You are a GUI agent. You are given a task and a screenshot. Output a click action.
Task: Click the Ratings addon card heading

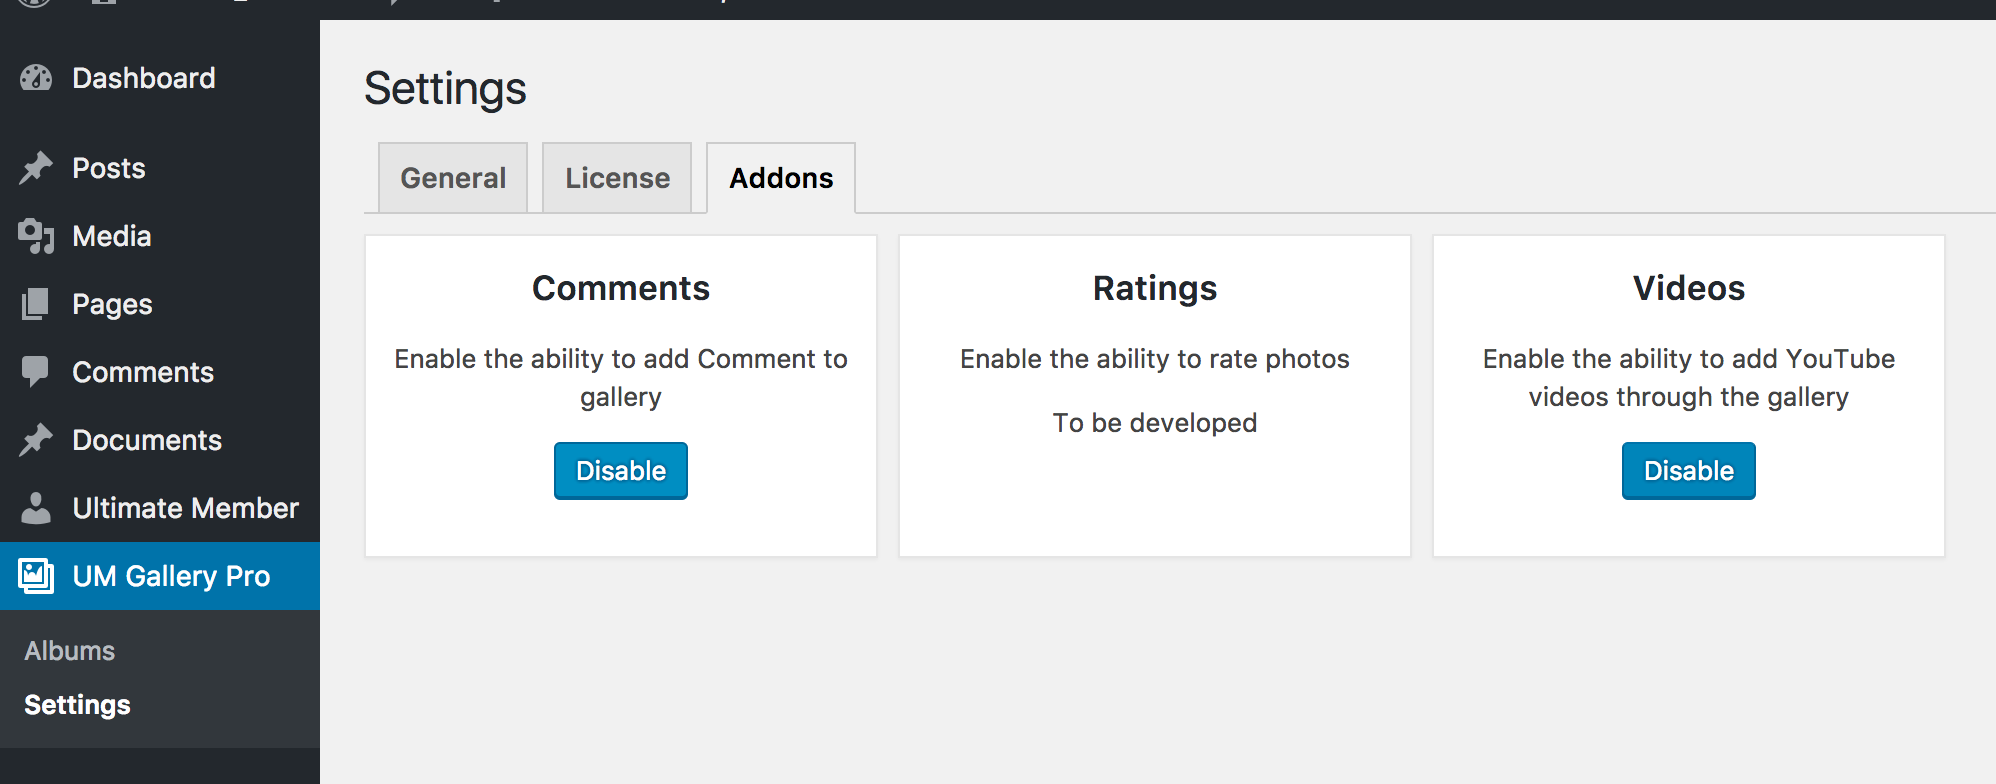[1155, 288]
